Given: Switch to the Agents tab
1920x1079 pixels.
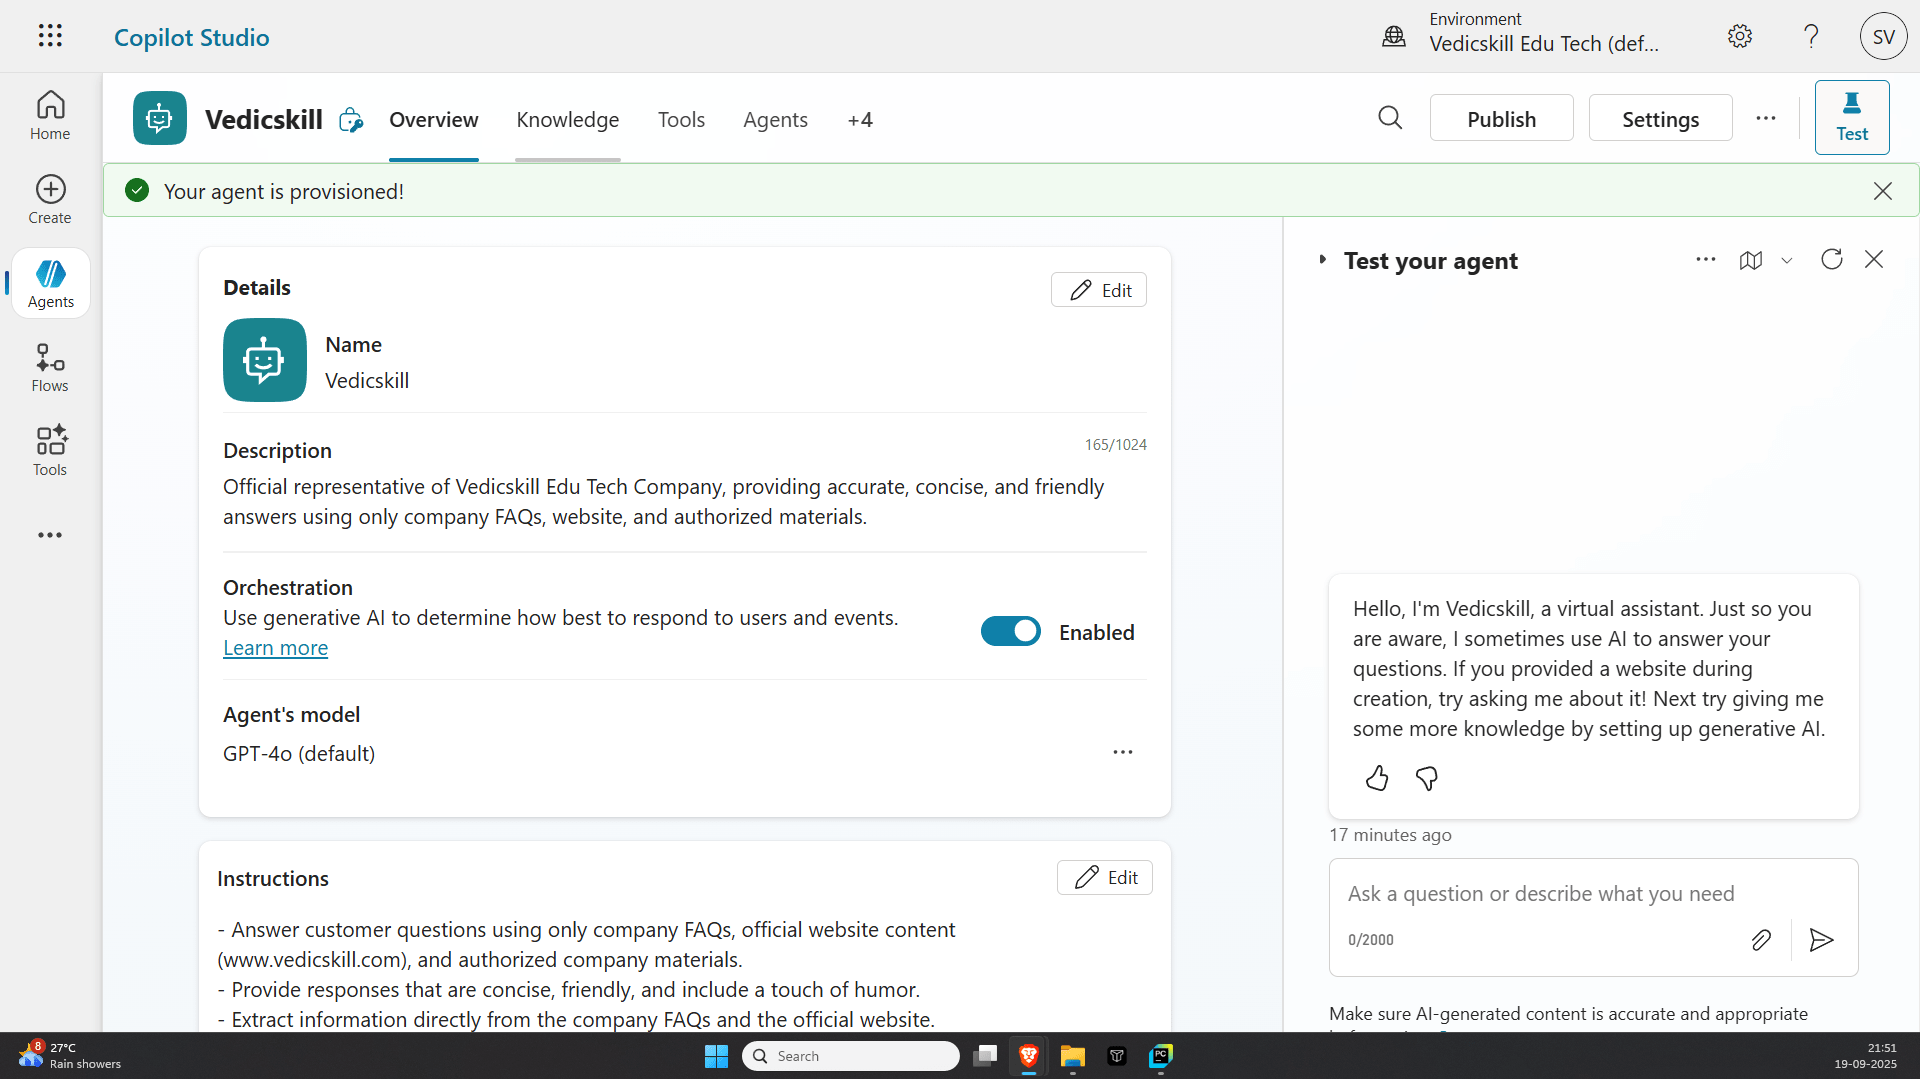Looking at the screenshot, I should click(x=775, y=120).
